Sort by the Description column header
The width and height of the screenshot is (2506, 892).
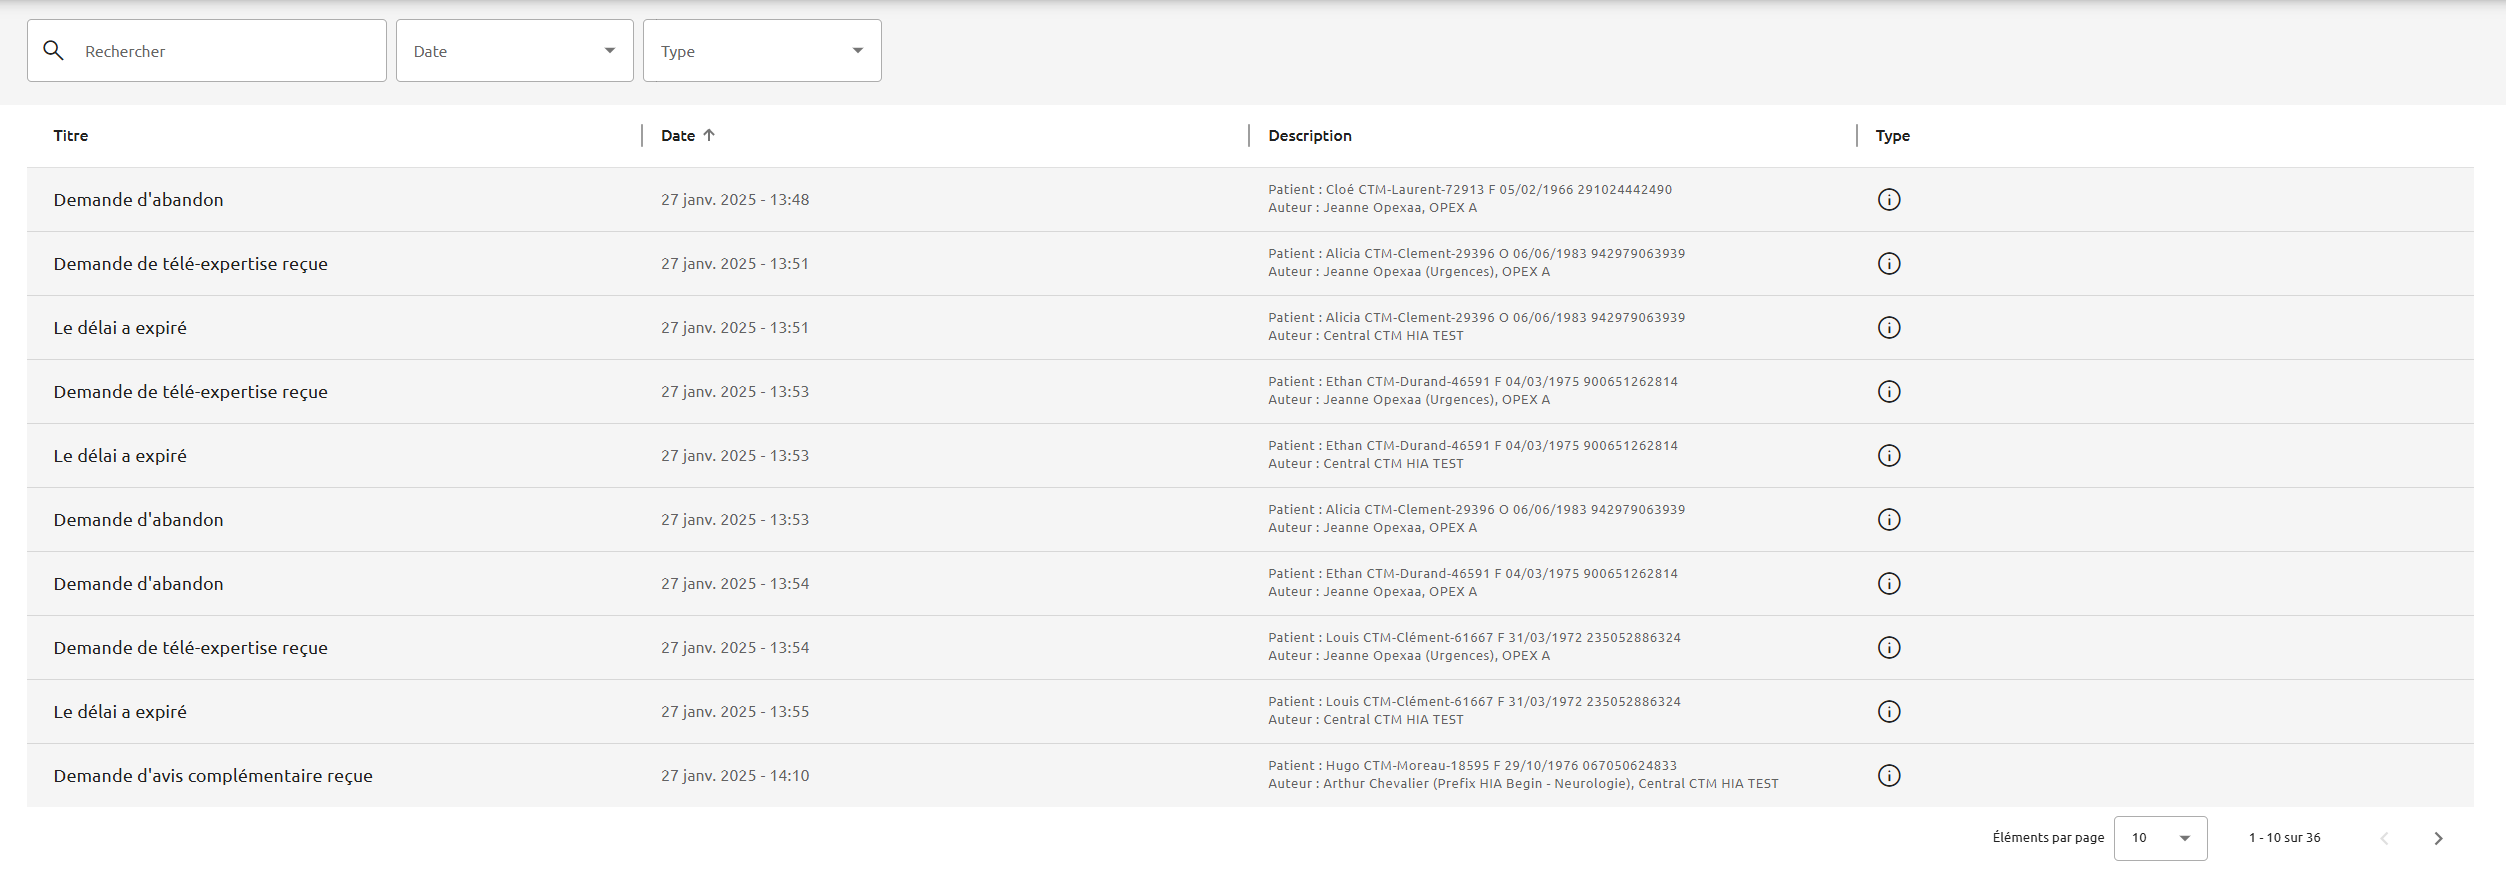point(1310,136)
